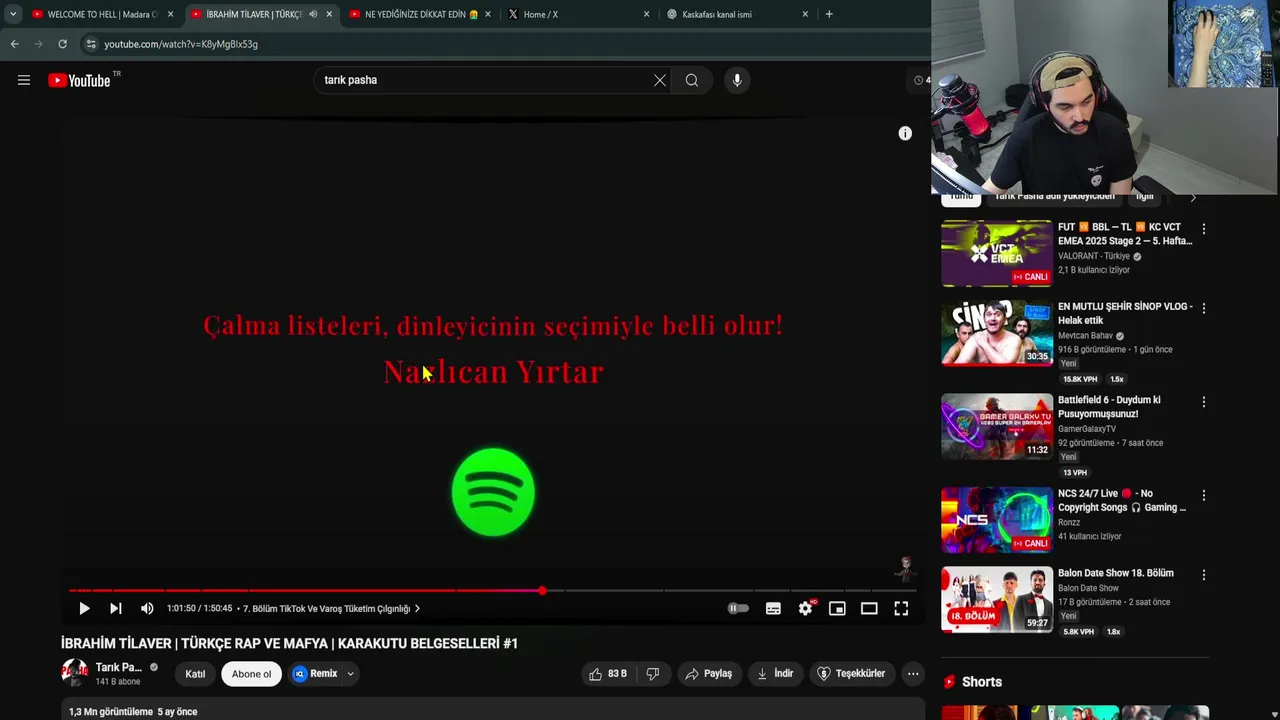This screenshot has height=720, width=1280.
Task: Open options menu for Balon Date Show
Action: [1204, 575]
